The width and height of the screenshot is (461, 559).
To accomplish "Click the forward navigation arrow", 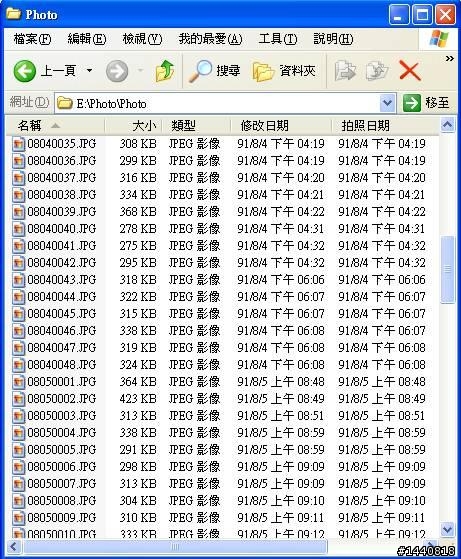I will click(x=117, y=71).
